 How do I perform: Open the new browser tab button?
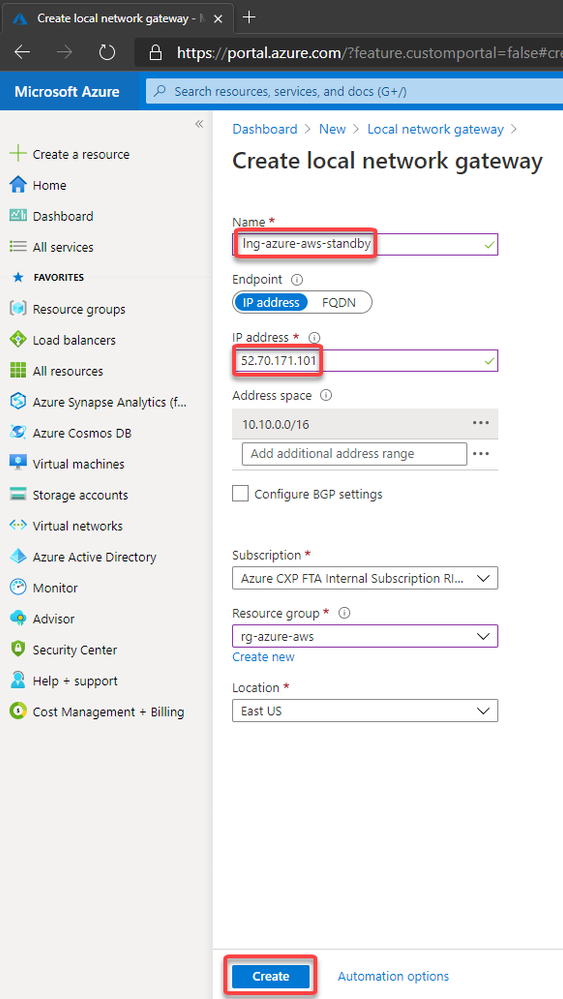coord(249,17)
